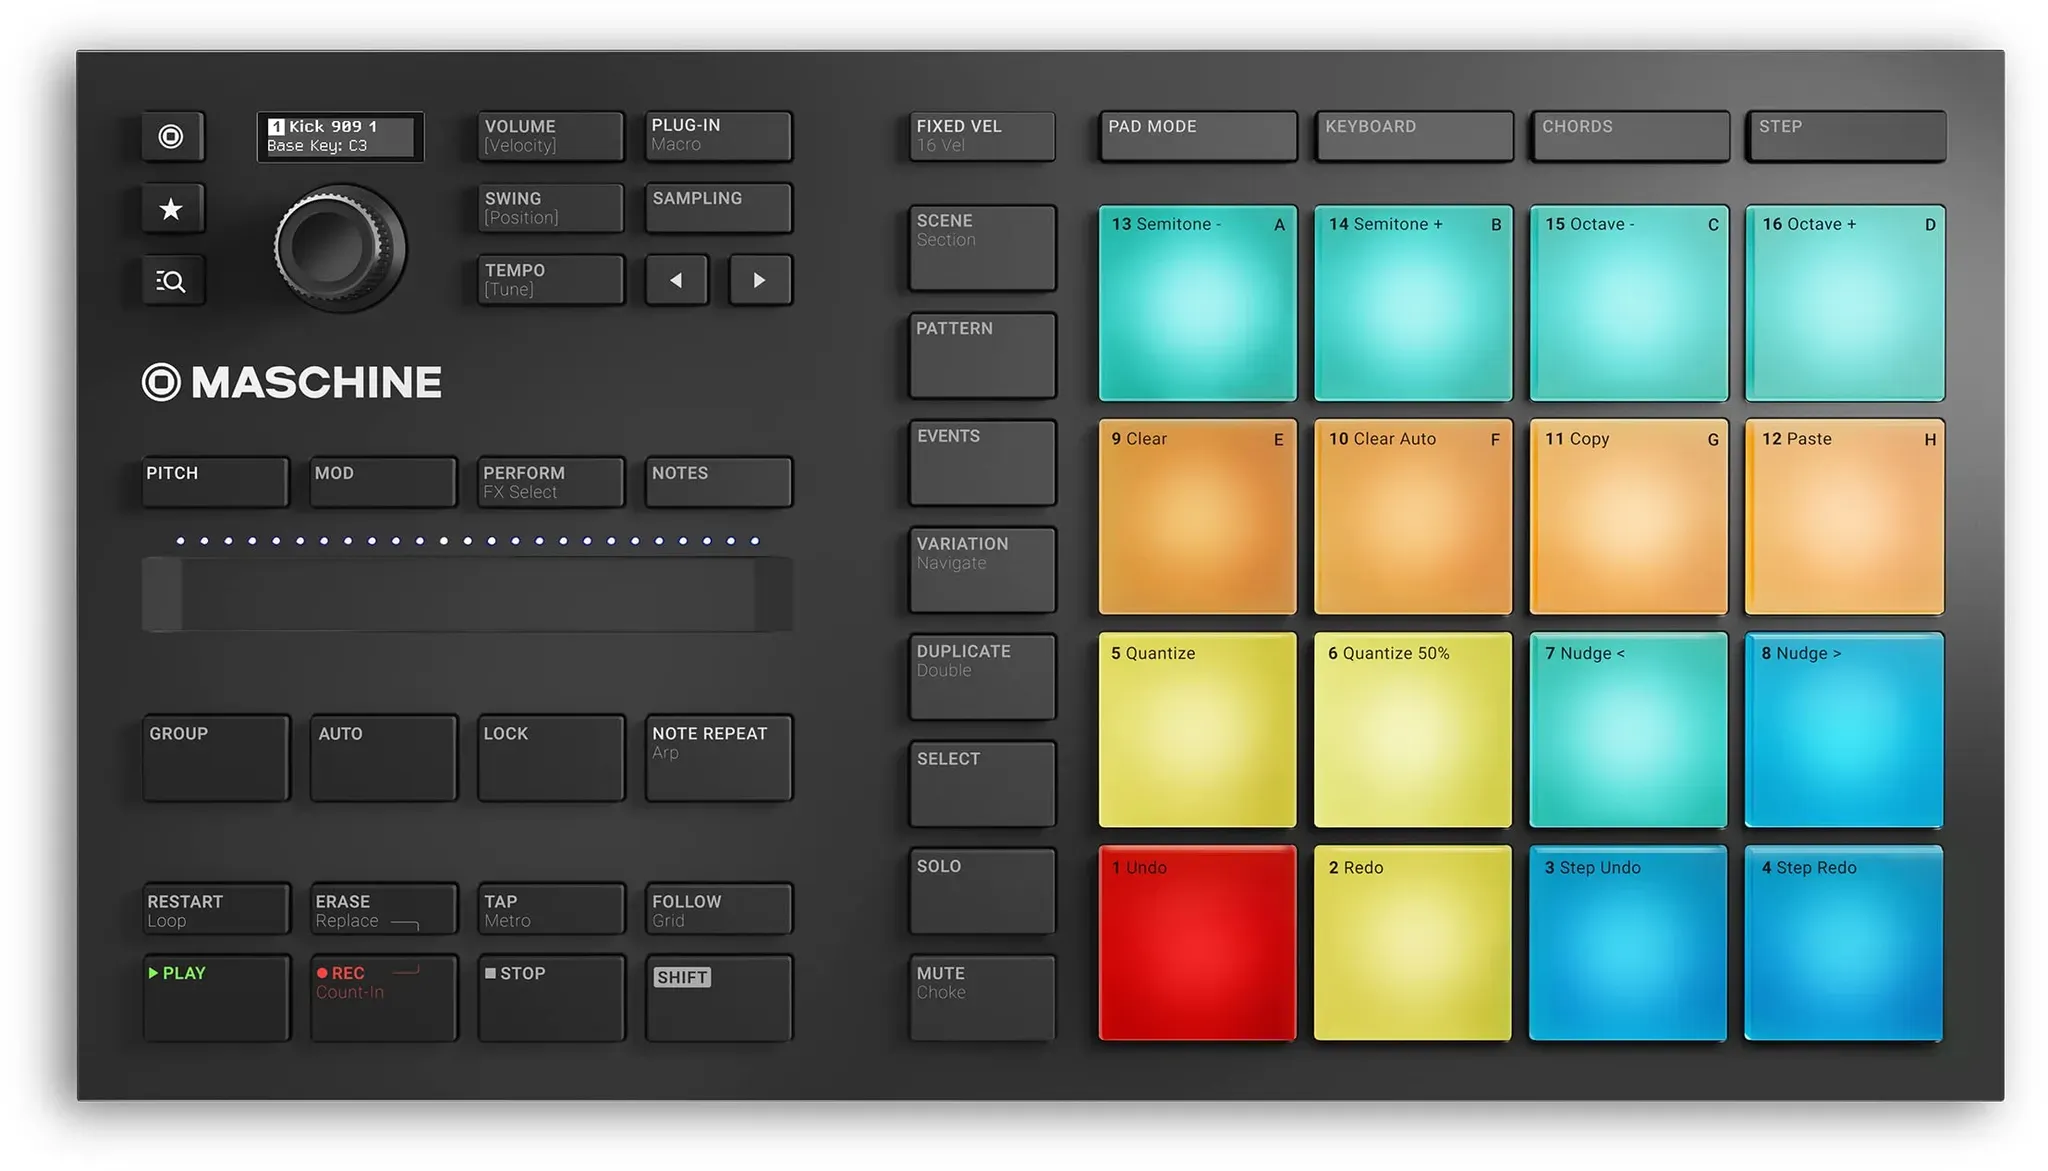Switch the touch strip to MOD mode
Image resolution: width=2048 pixels, height=1171 pixels.
coord(384,482)
